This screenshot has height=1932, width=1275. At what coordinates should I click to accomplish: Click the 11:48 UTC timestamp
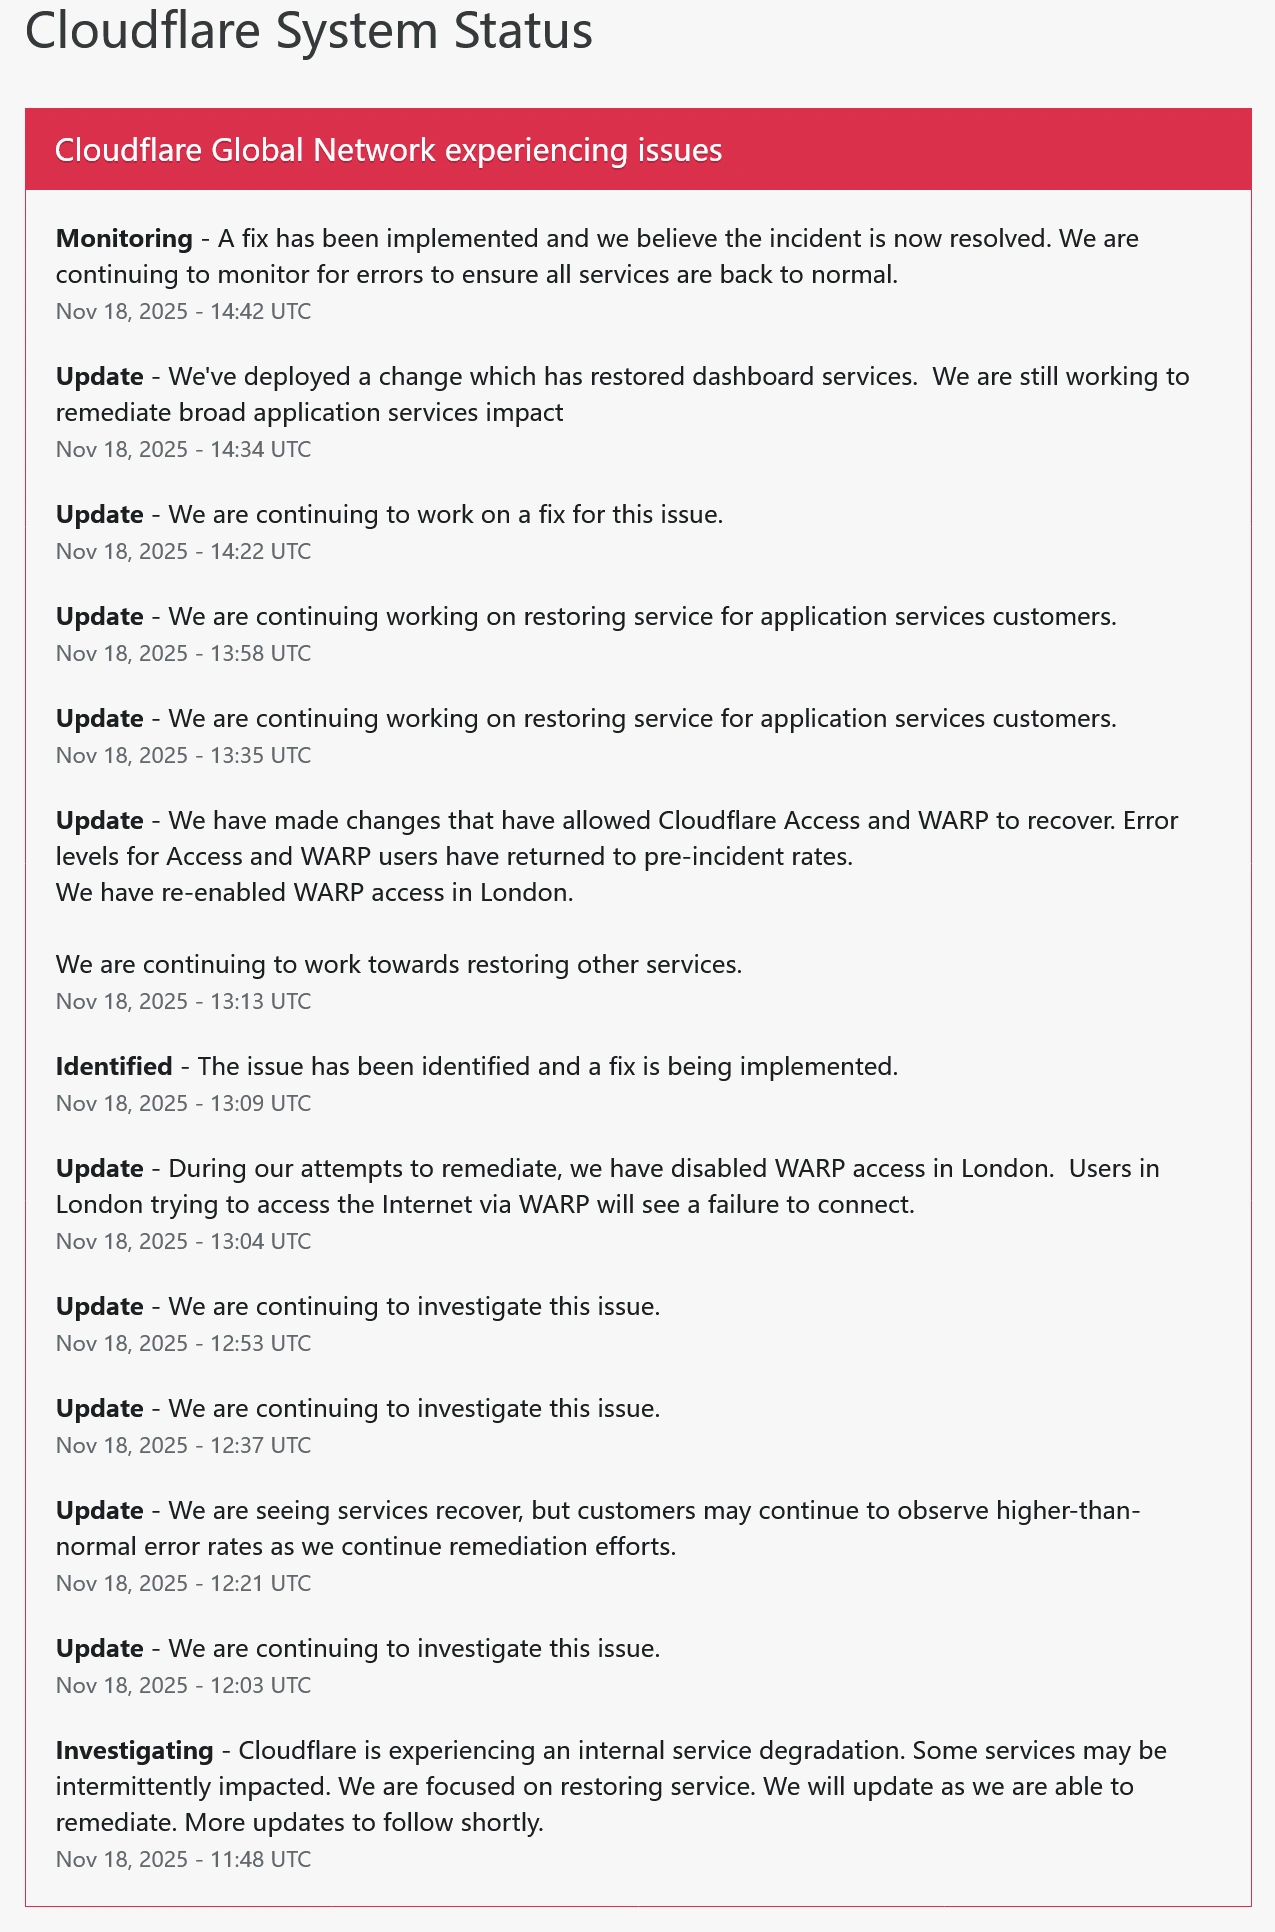[183, 1859]
